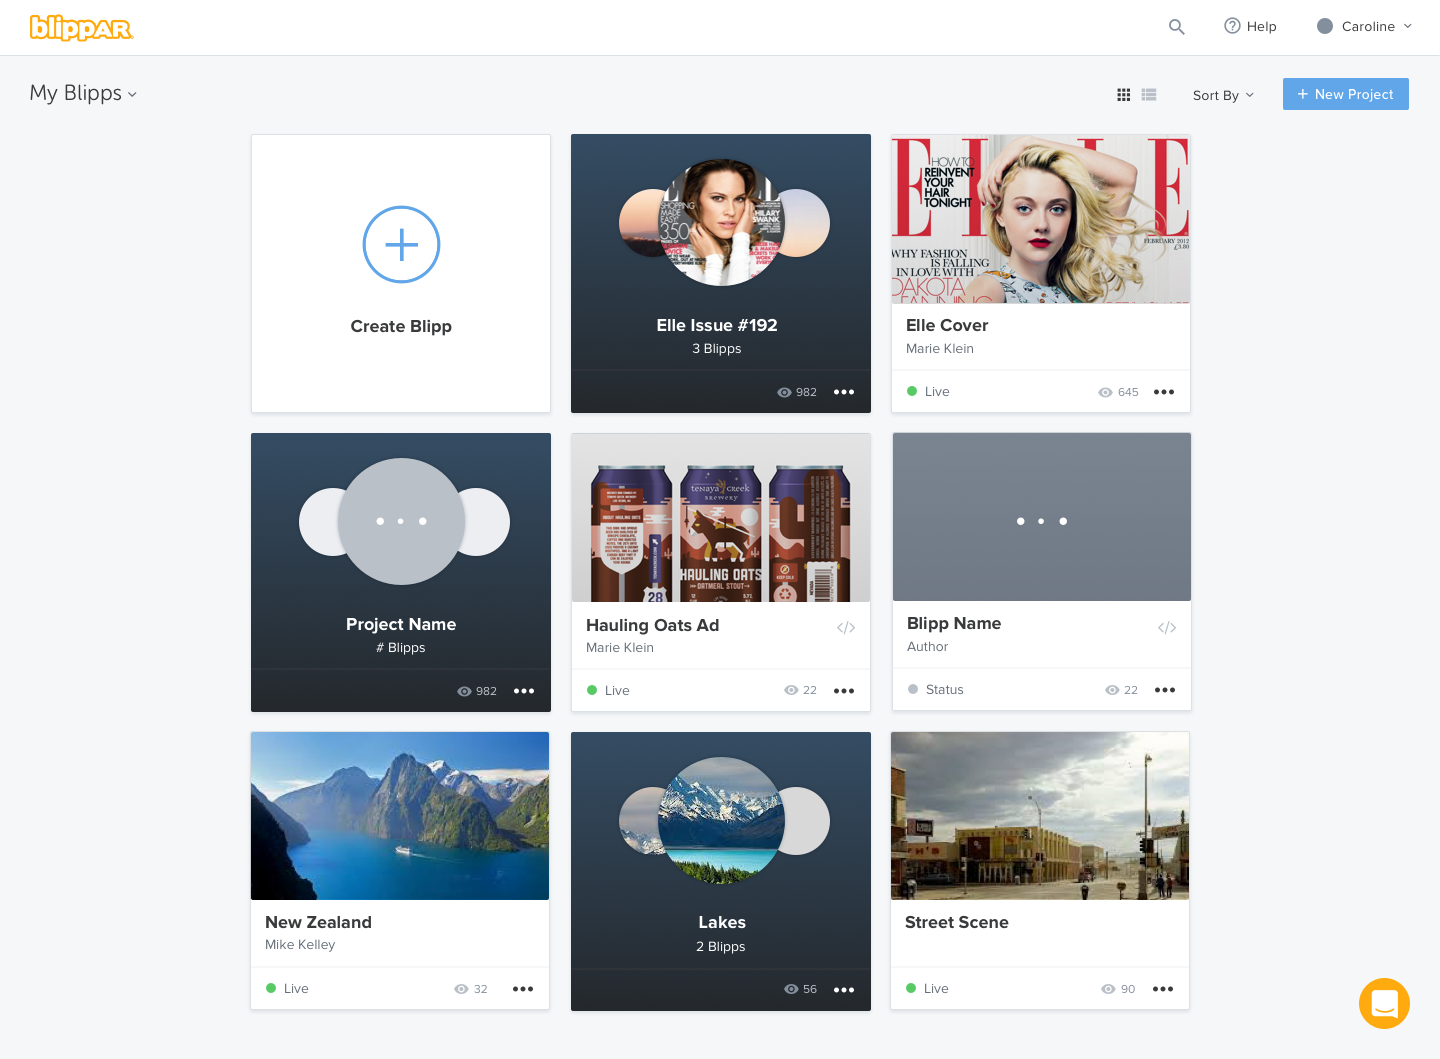Click views eye icon on New Zealand card

coord(461,989)
